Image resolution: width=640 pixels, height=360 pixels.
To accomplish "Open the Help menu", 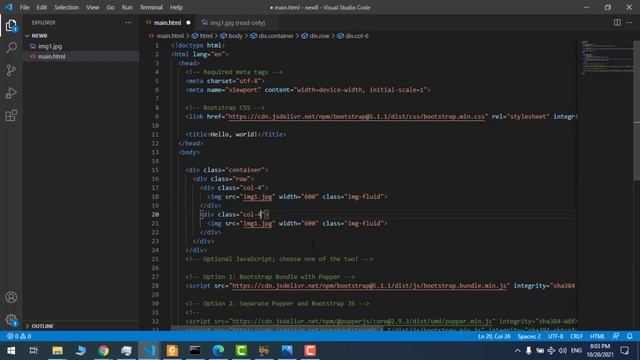I will tap(176, 7).
